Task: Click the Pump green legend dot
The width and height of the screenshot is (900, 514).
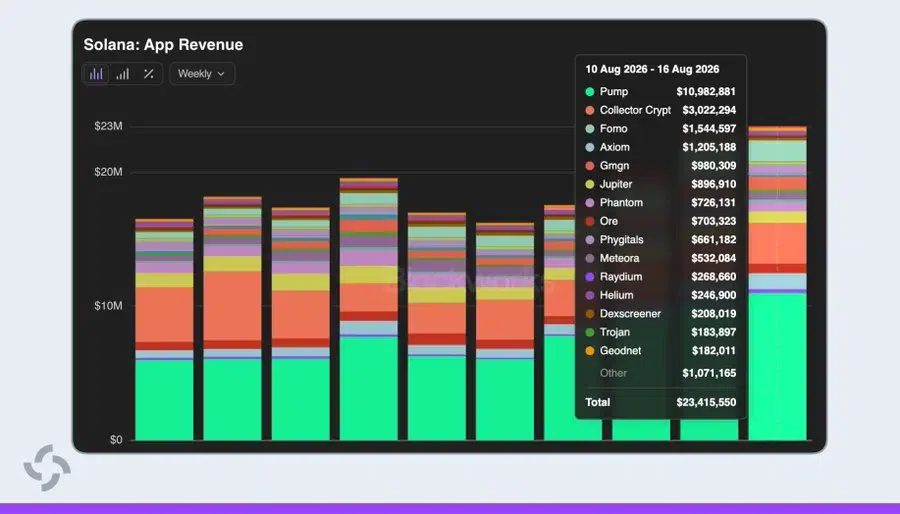Action: click(x=589, y=92)
